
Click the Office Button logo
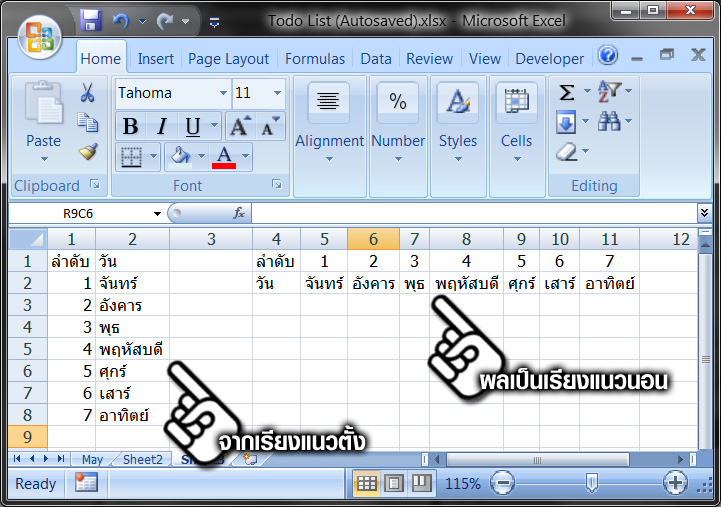pyautogui.click(x=39, y=37)
